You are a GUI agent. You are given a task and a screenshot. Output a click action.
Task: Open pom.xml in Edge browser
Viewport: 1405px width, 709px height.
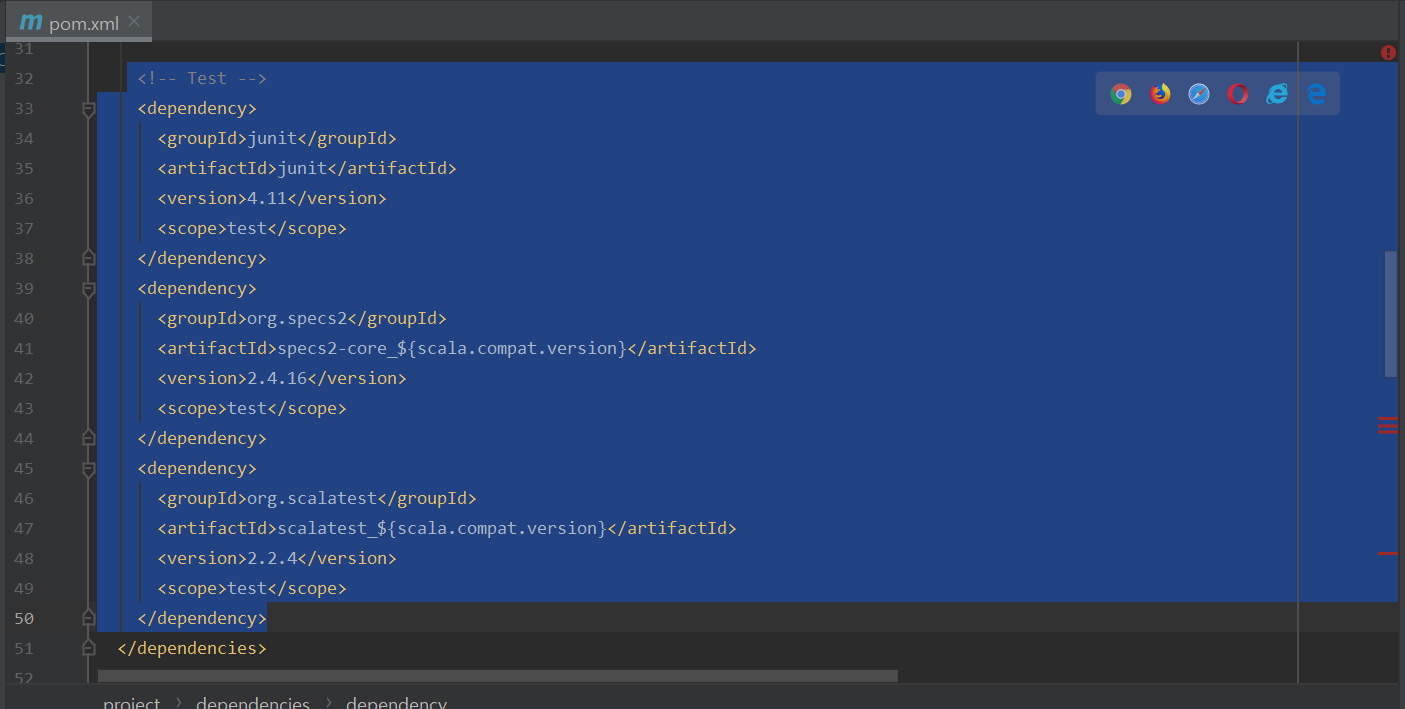[x=1316, y=94]
